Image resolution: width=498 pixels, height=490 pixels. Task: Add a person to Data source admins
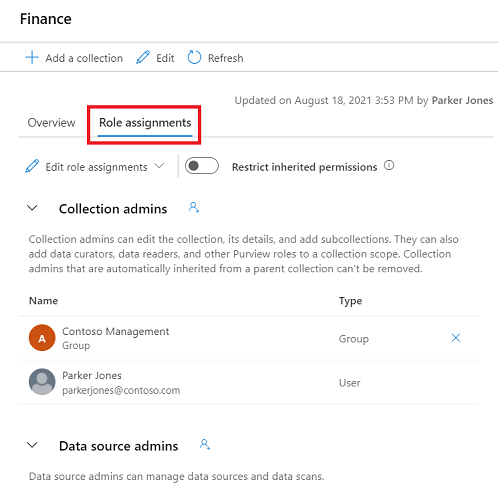click(x=205, y=444)
